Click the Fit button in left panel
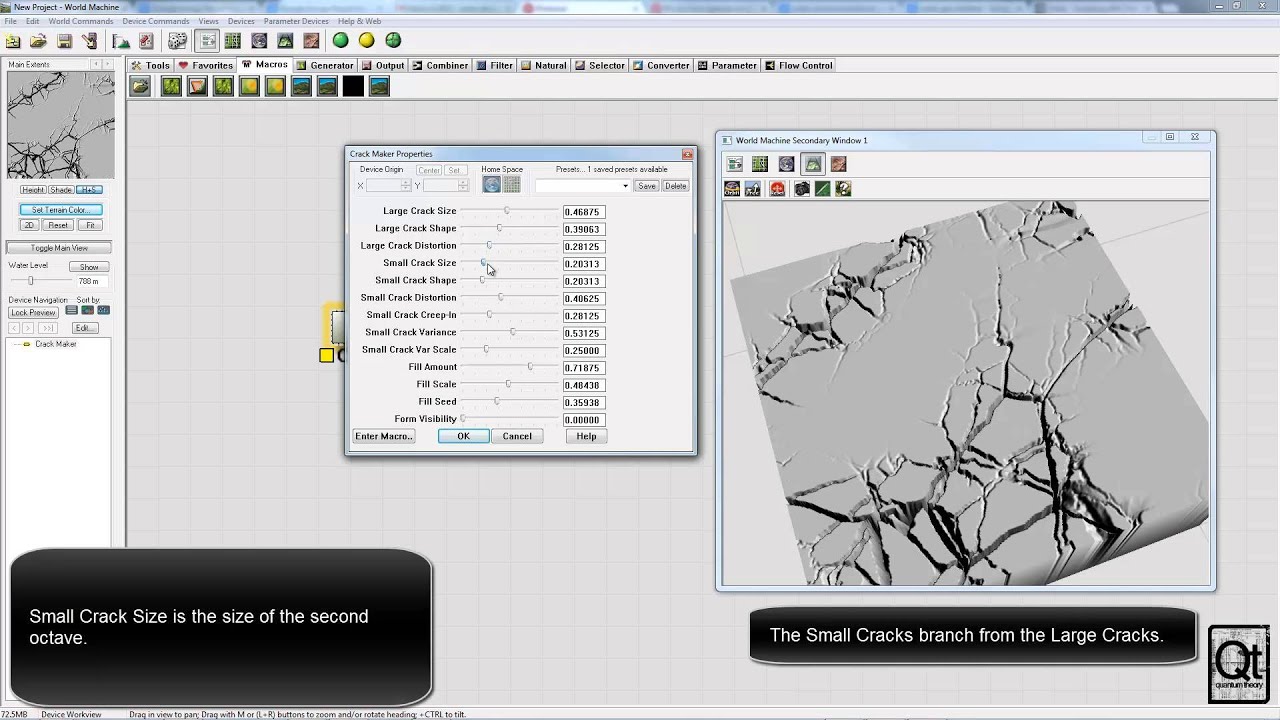This screenshot has width=1280, height=720. point(90,225)
